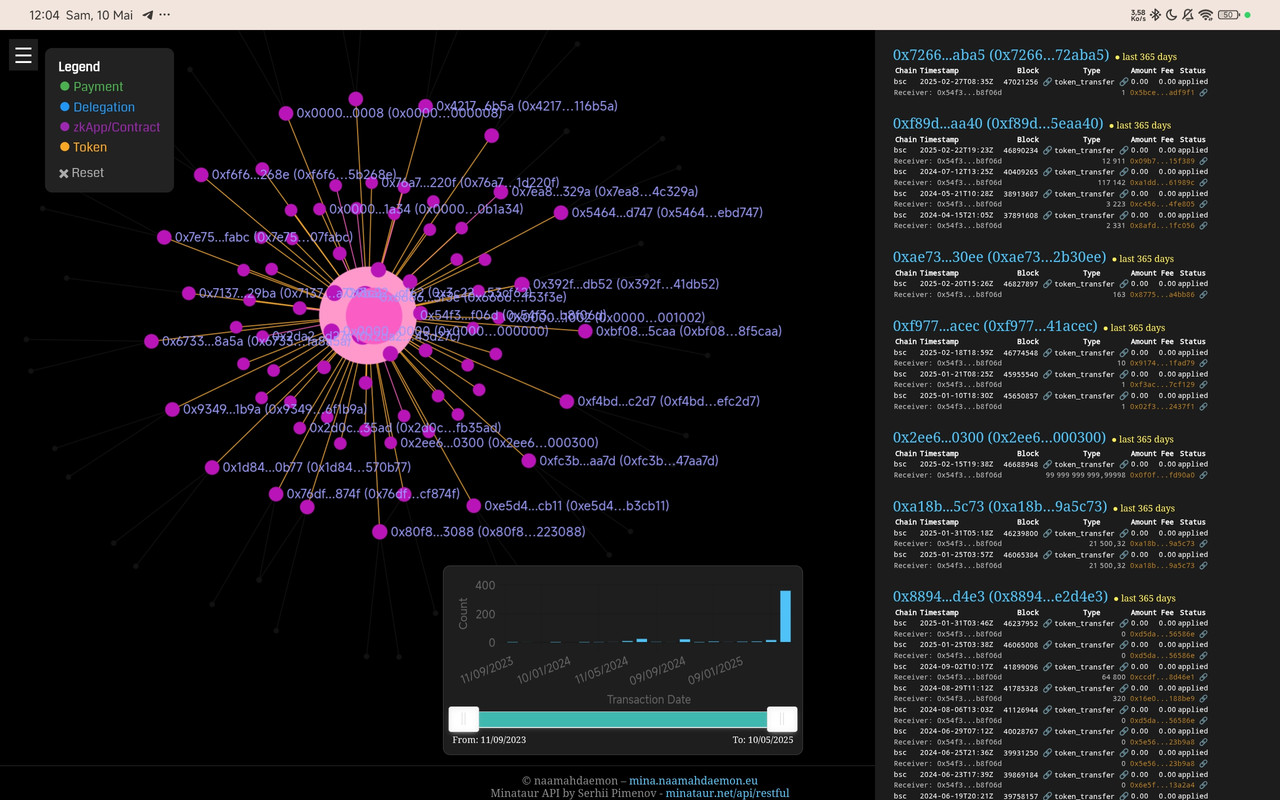Open link icon beside block 46237952
Image resolution: width=1280 pixels, height=800 pixels.
pyautogui.click(x=1047, y=623)
